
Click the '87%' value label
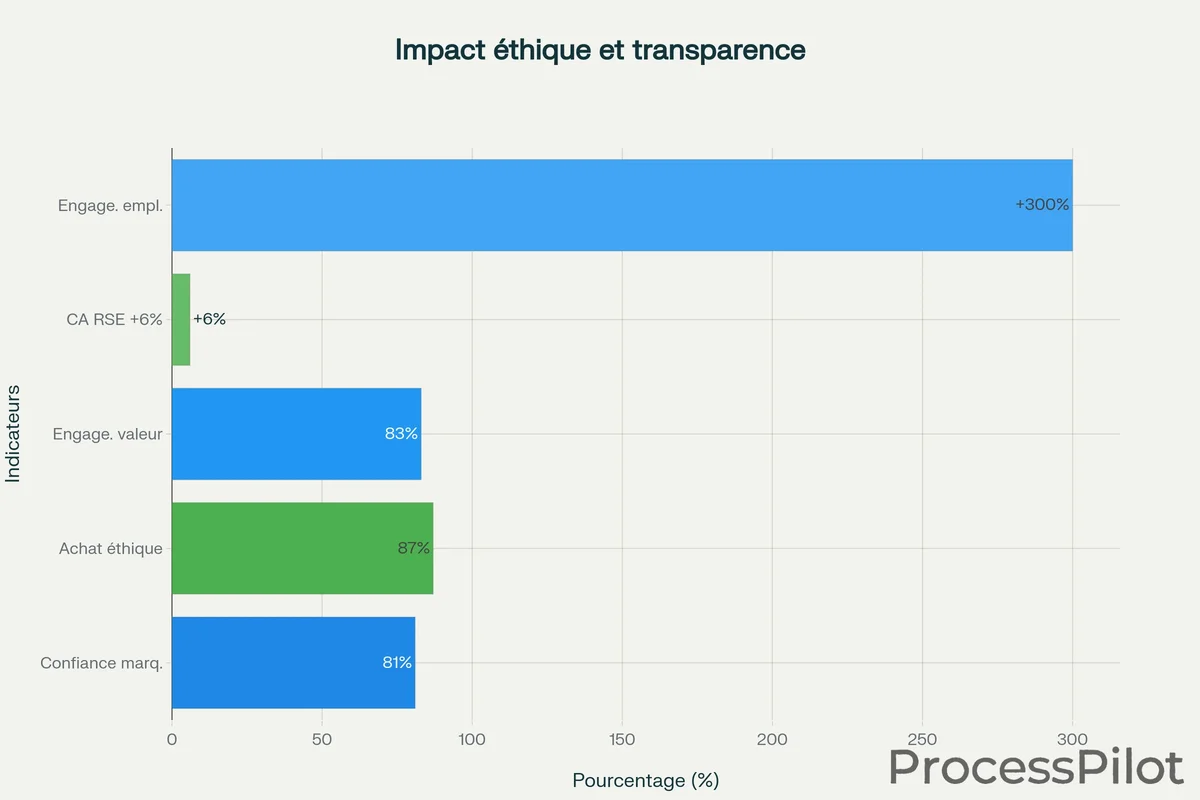coord(413,548)
